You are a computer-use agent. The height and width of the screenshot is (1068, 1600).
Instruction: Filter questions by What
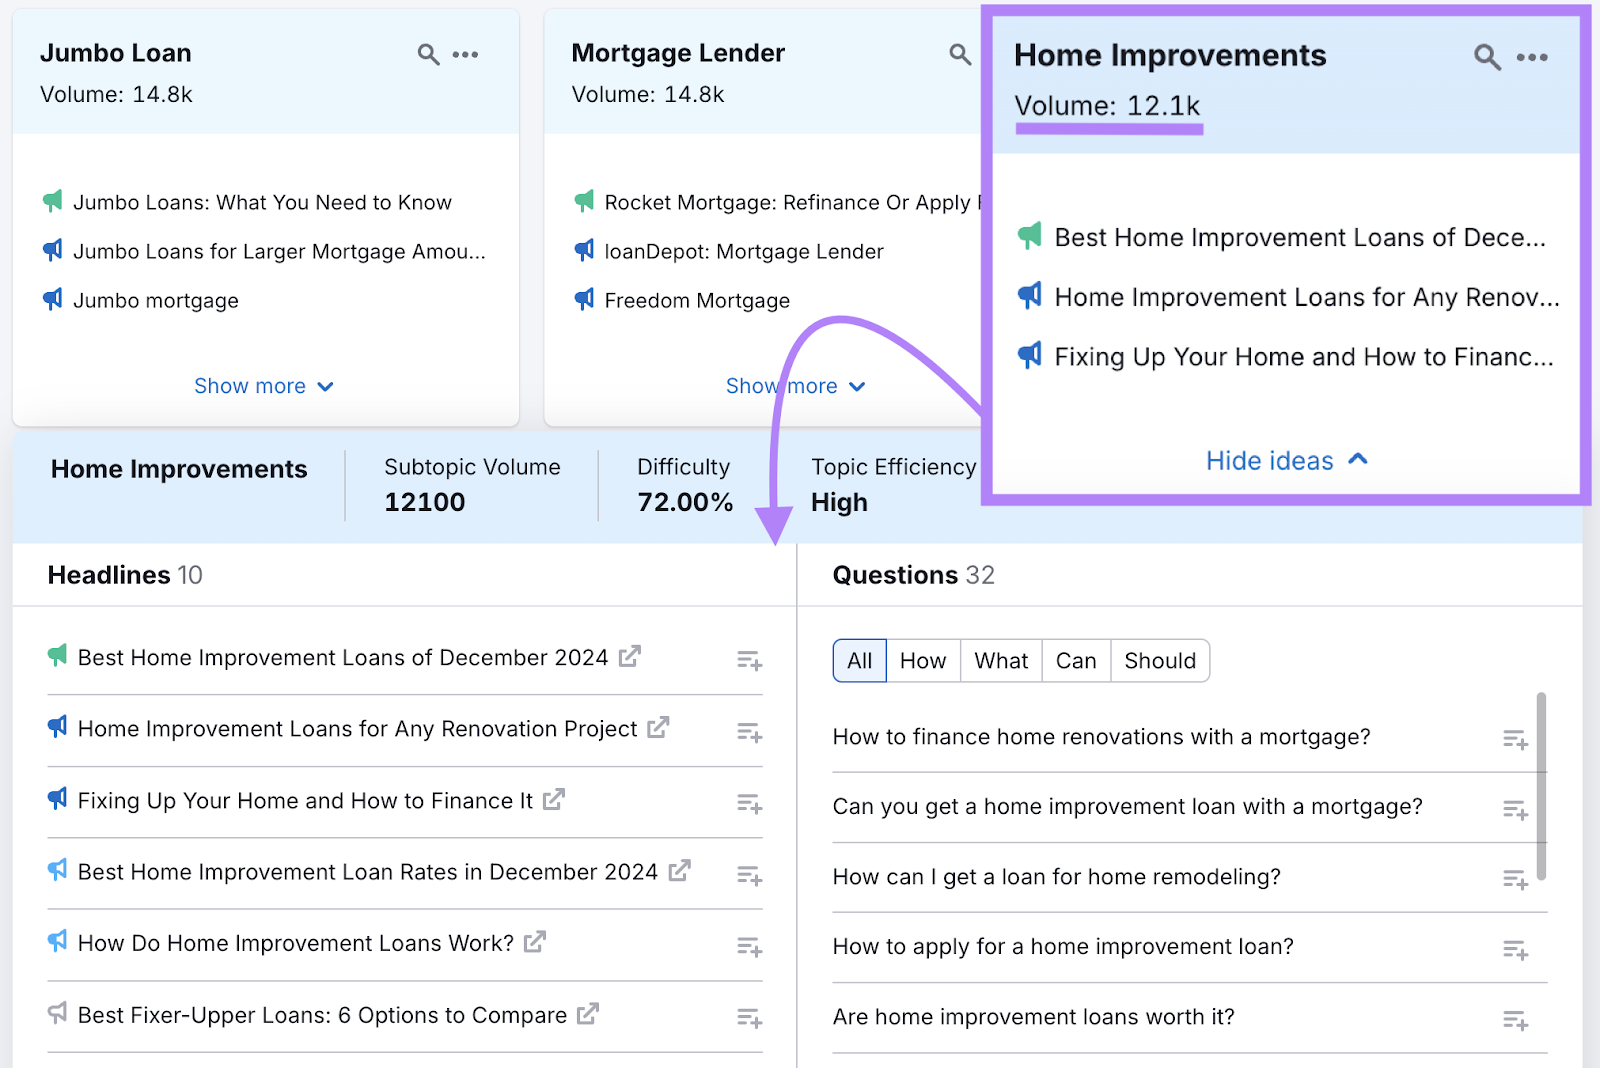1001,661
